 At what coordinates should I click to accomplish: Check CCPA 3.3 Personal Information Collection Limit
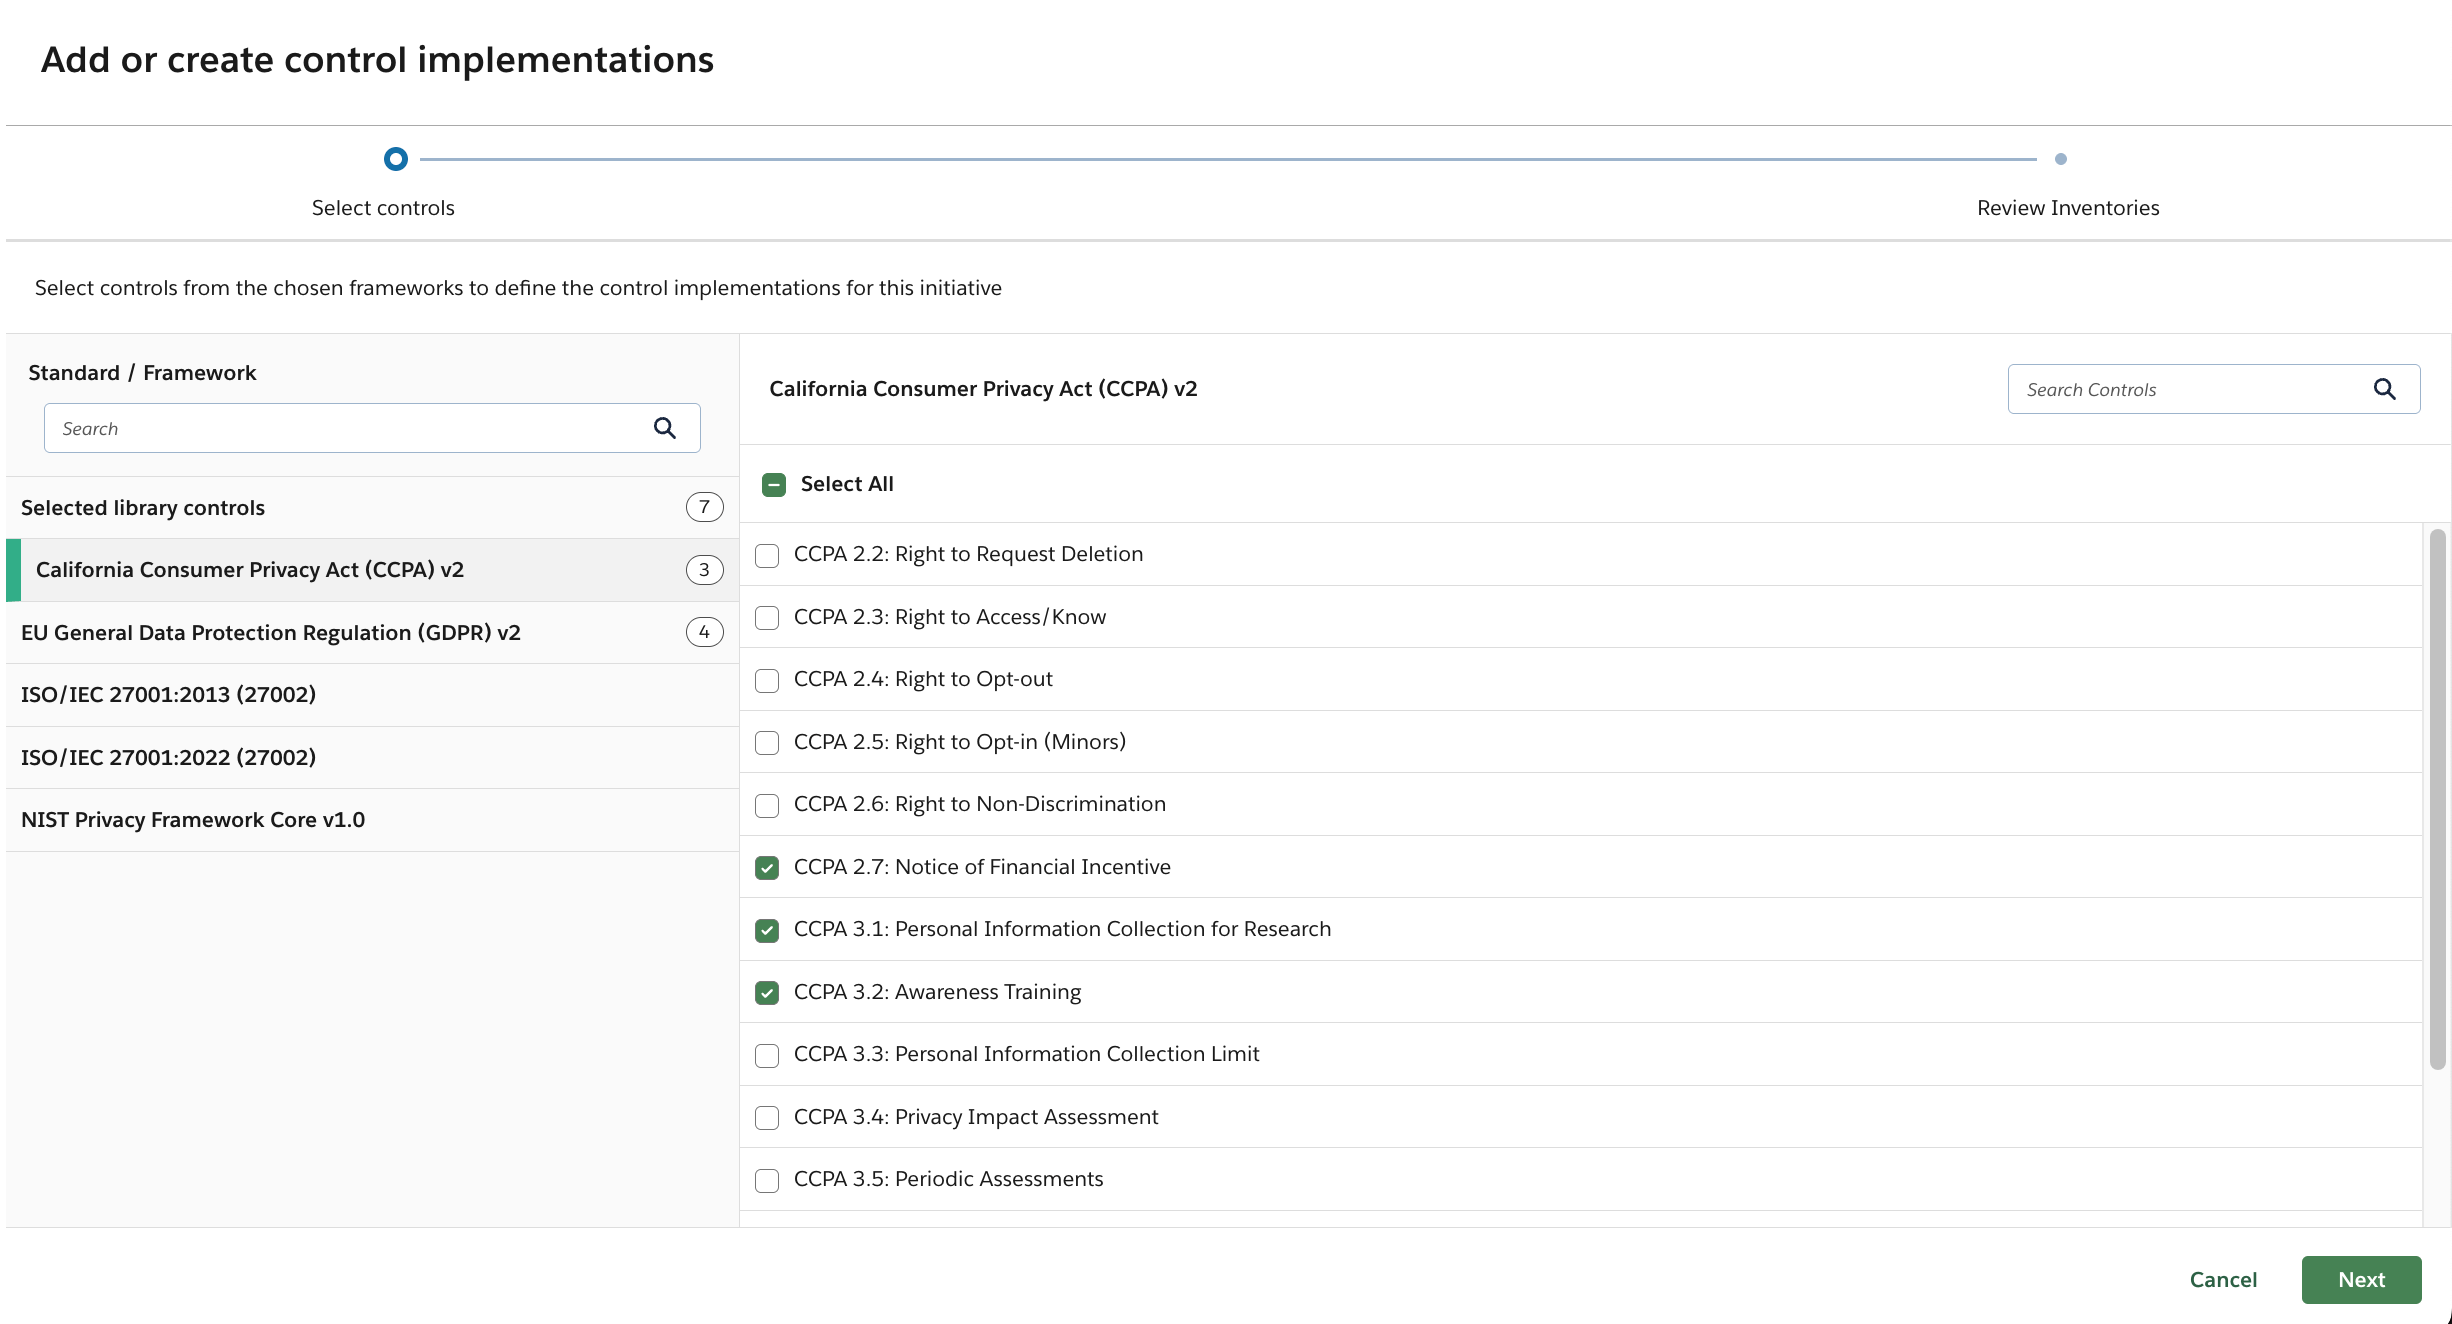[767, 1055]
